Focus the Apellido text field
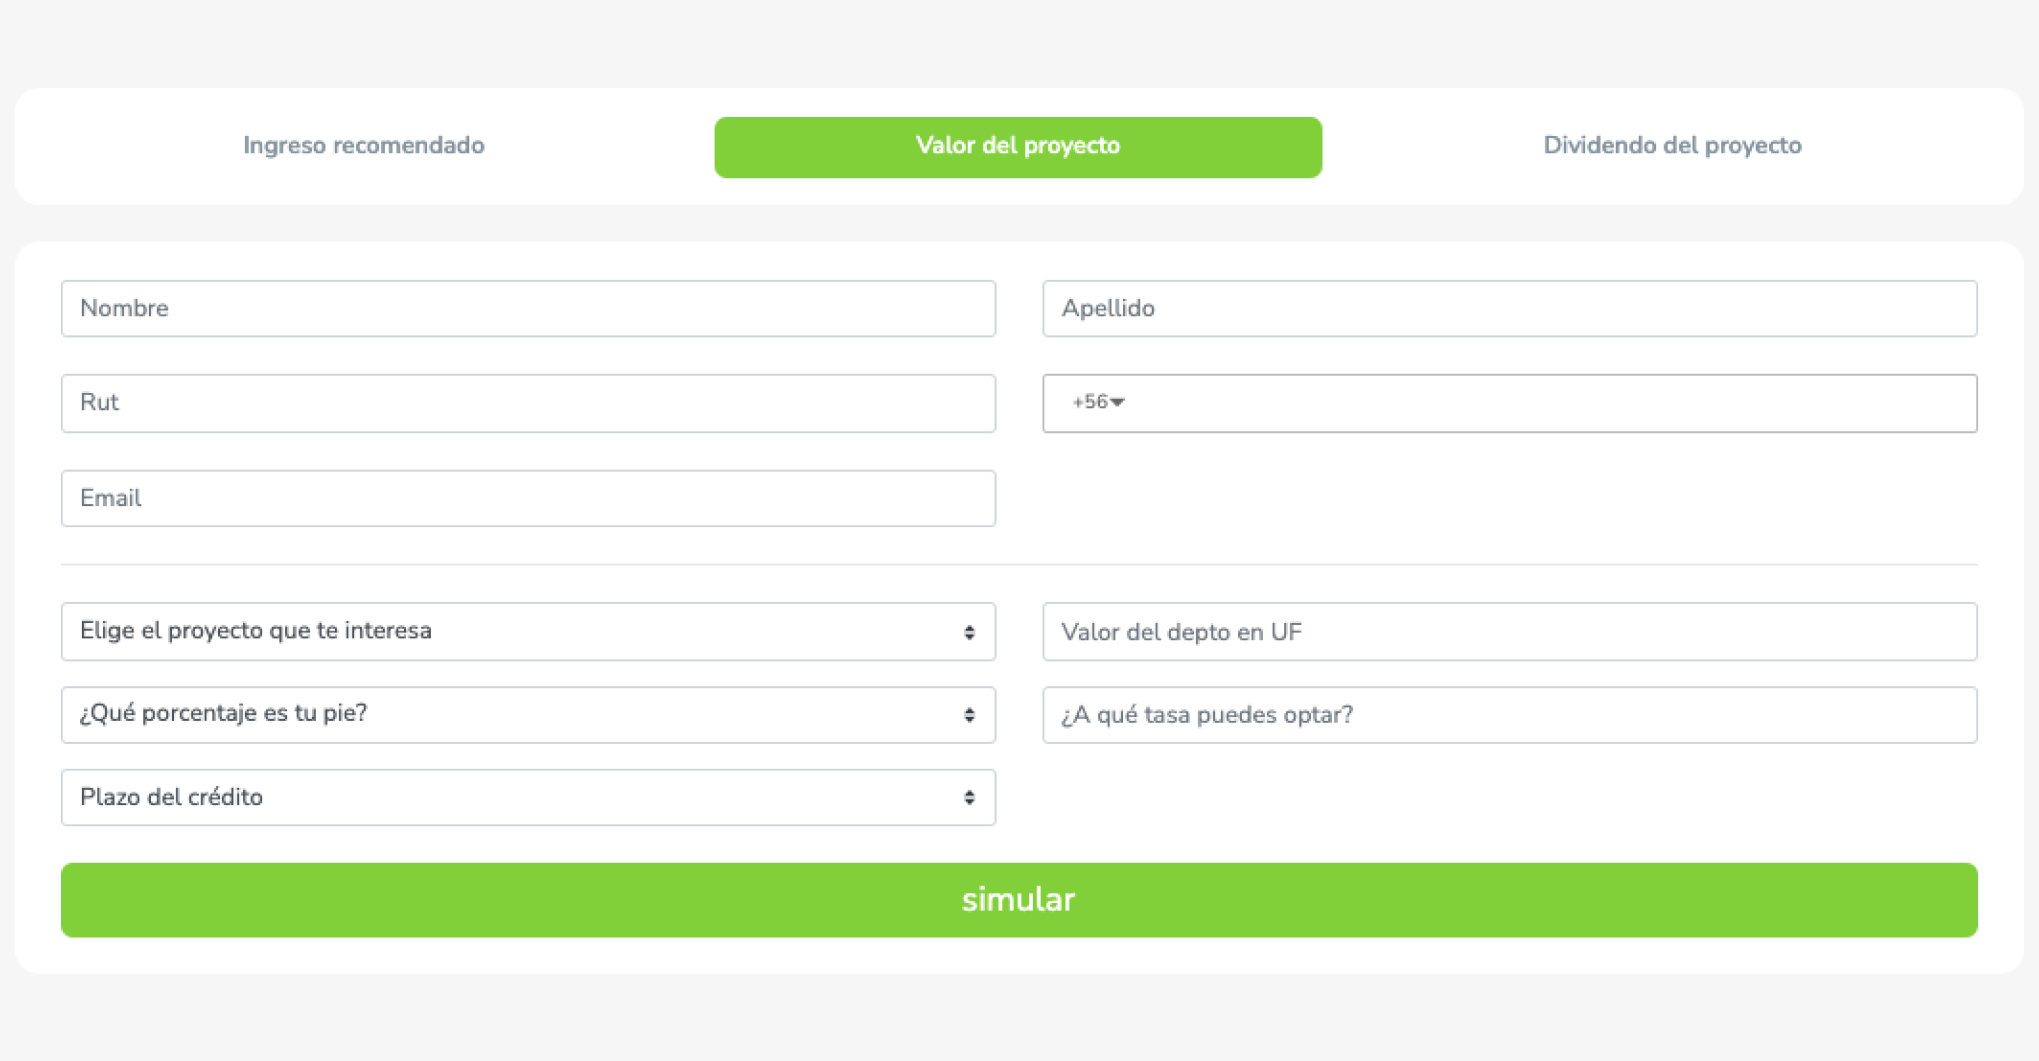 point(1509,309)
